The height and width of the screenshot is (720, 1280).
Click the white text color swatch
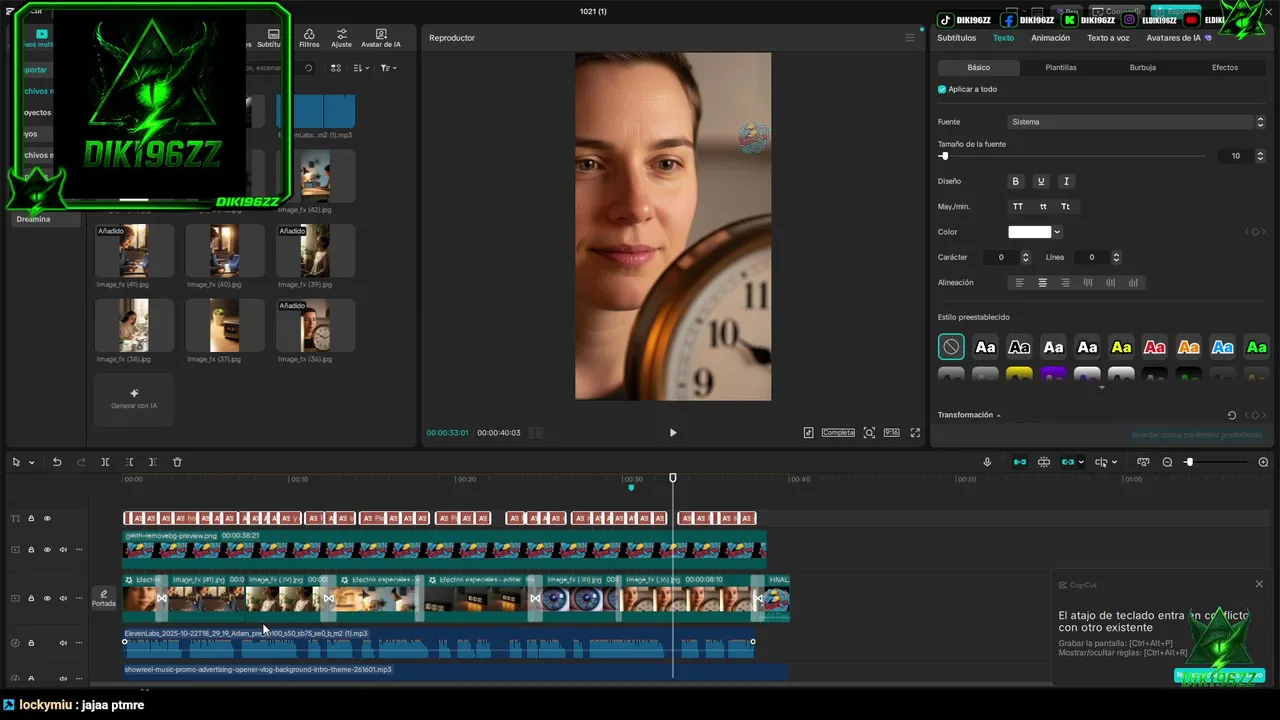[x=1030, y=232]
